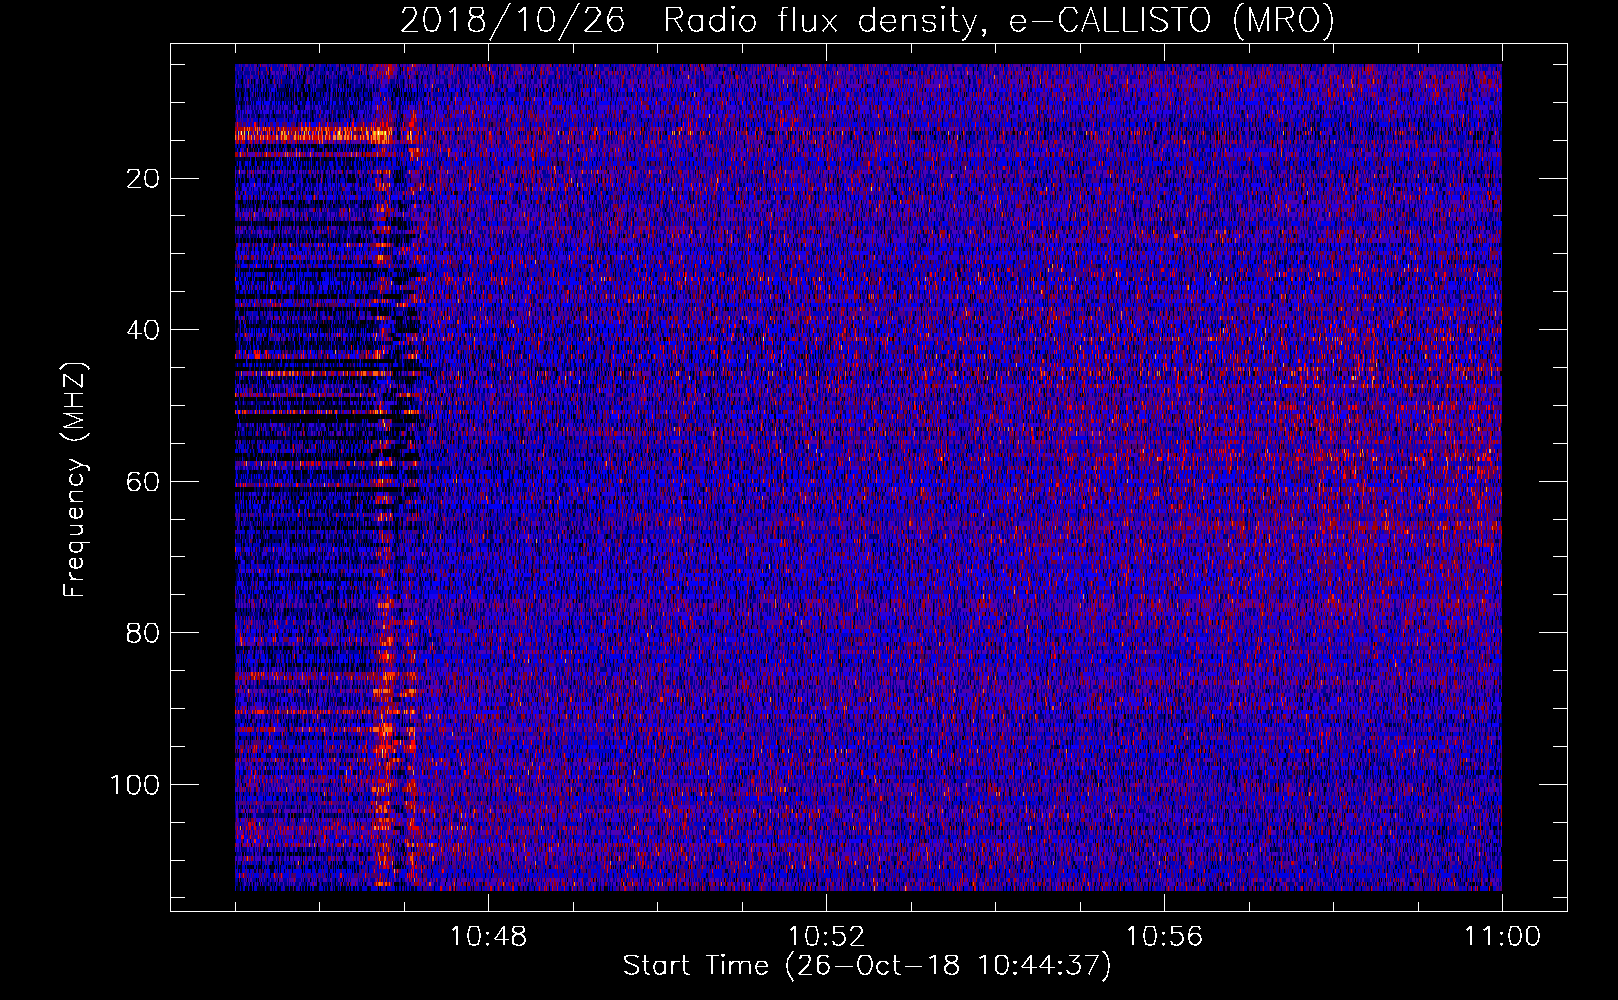Click the 40 MHz frequency tick label

pos(144,330)
